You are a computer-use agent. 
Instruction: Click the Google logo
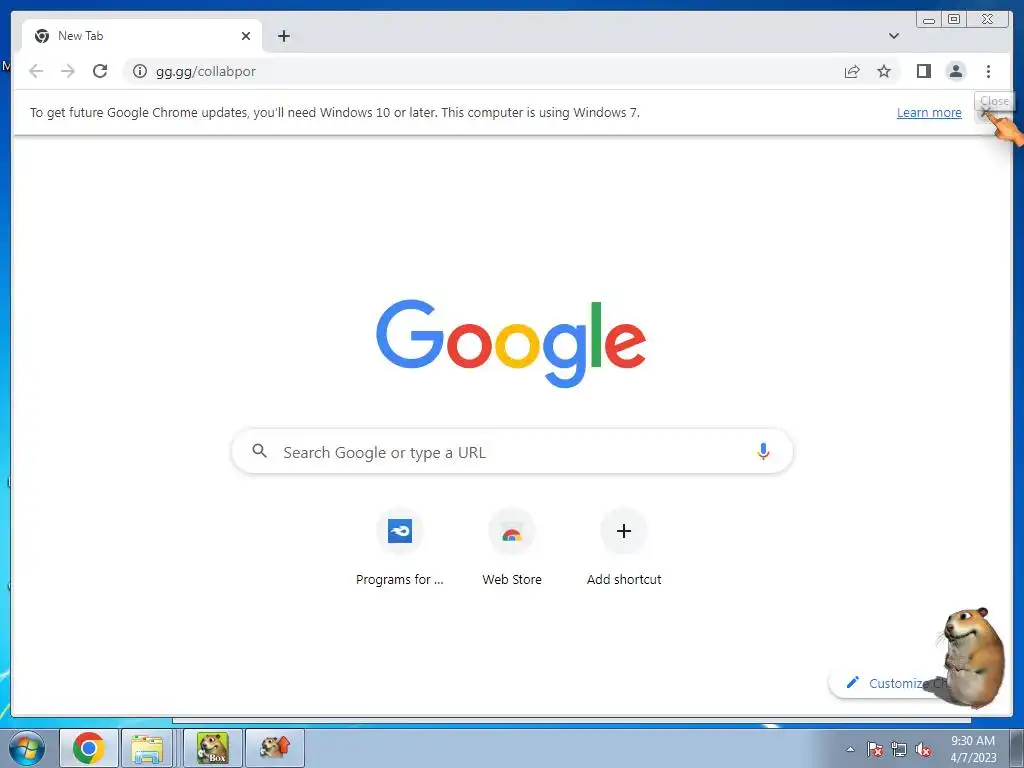coord(511,343)
